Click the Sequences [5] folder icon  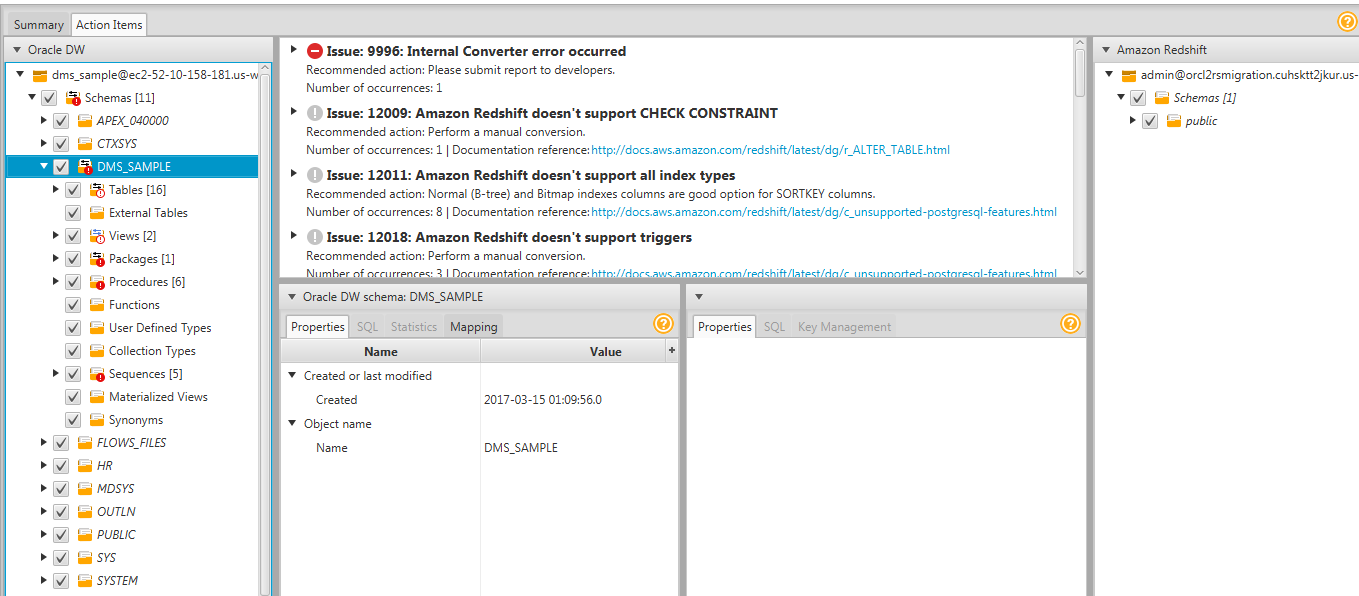97,374
